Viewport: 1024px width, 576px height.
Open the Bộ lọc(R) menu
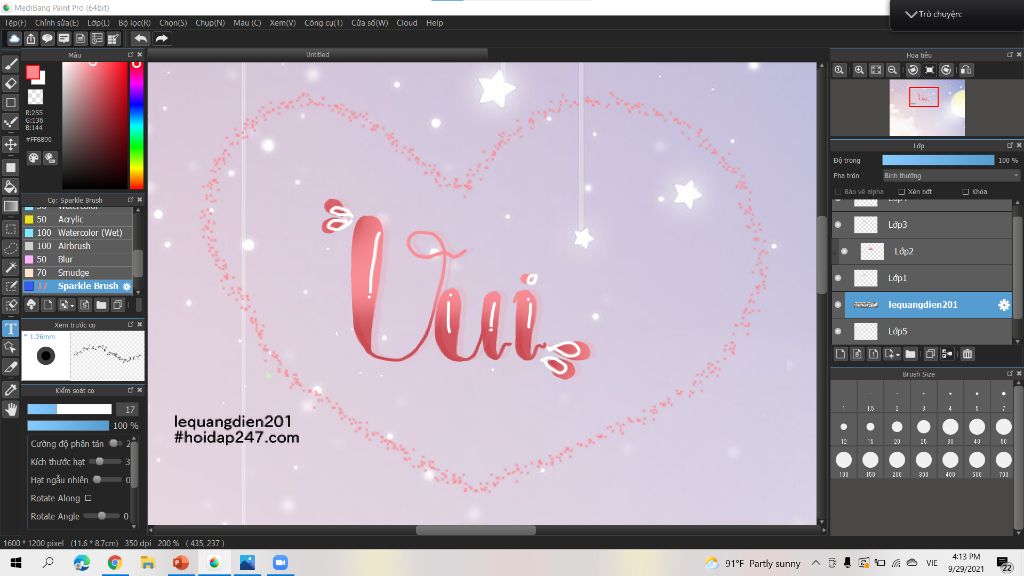point(135,23)
